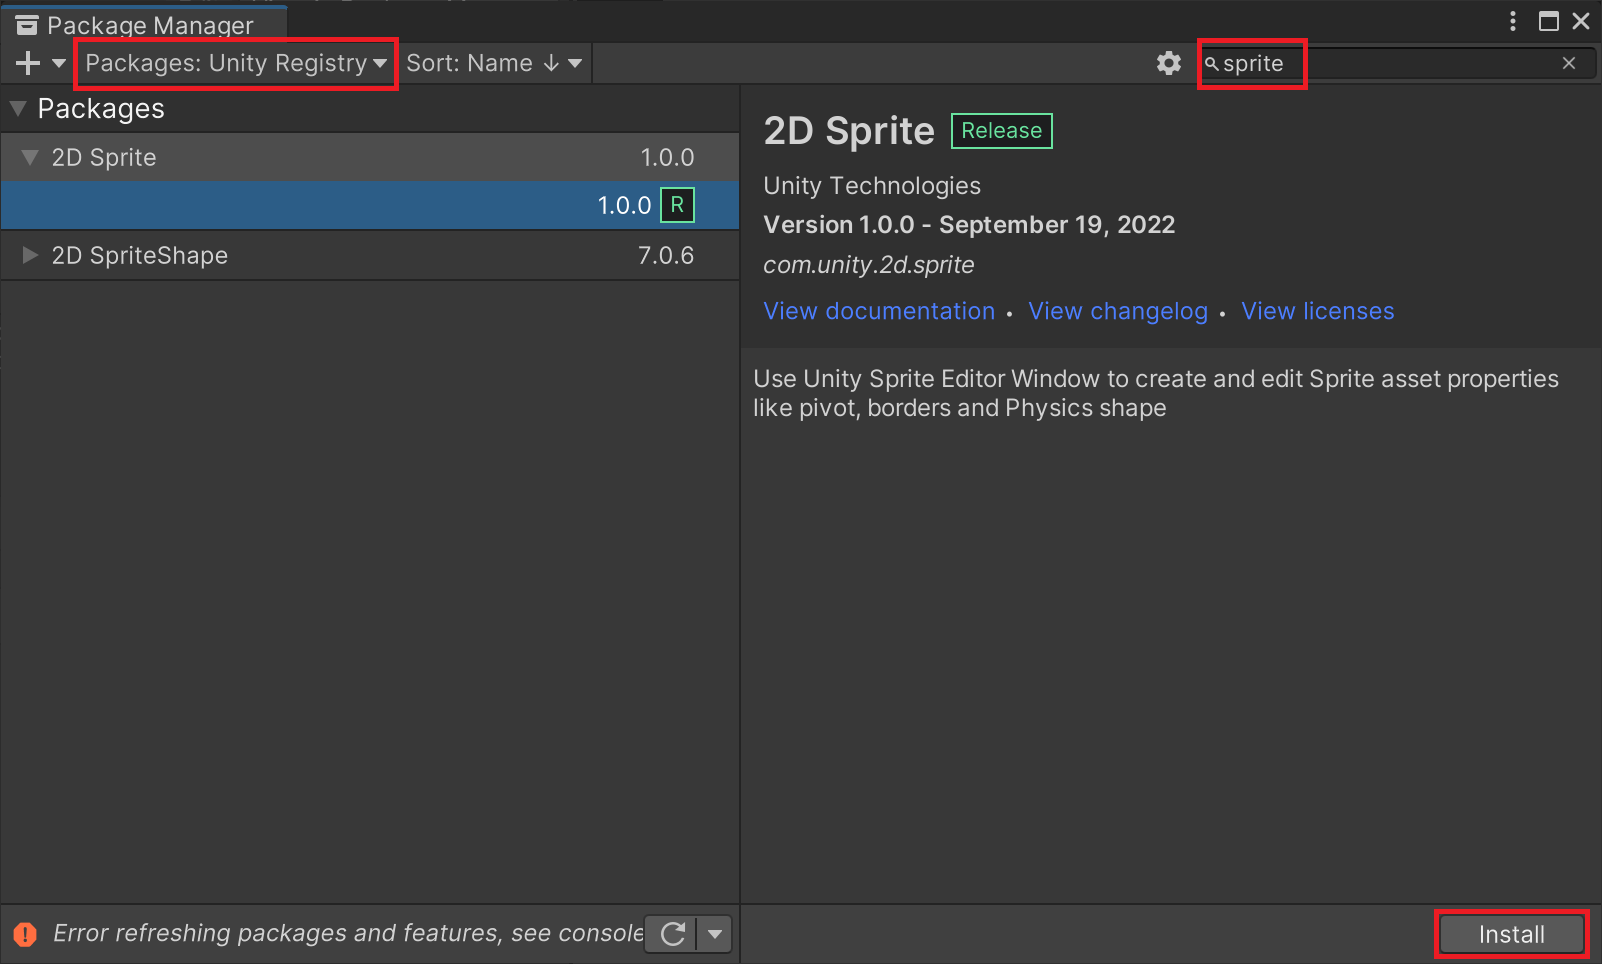The width and height of the screenshot is (1602, 964).
Task: Open the Sort: Name dropdown
Action: click(494, 63)
